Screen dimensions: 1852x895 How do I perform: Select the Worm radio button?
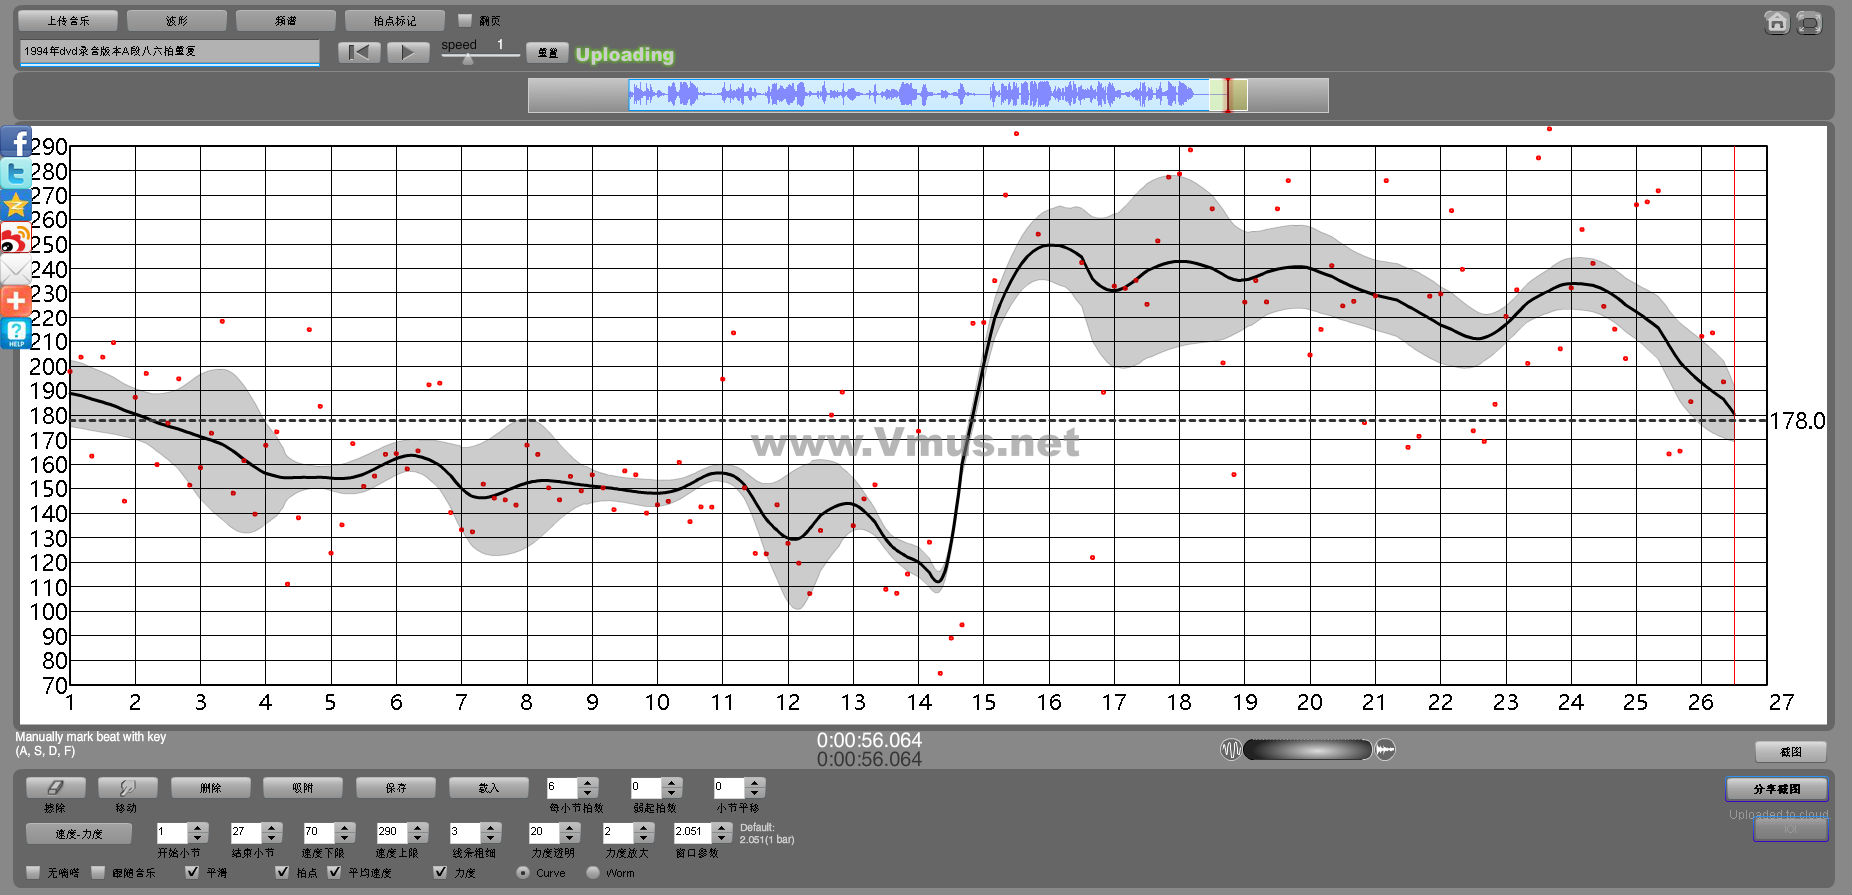tap(593, 872)
